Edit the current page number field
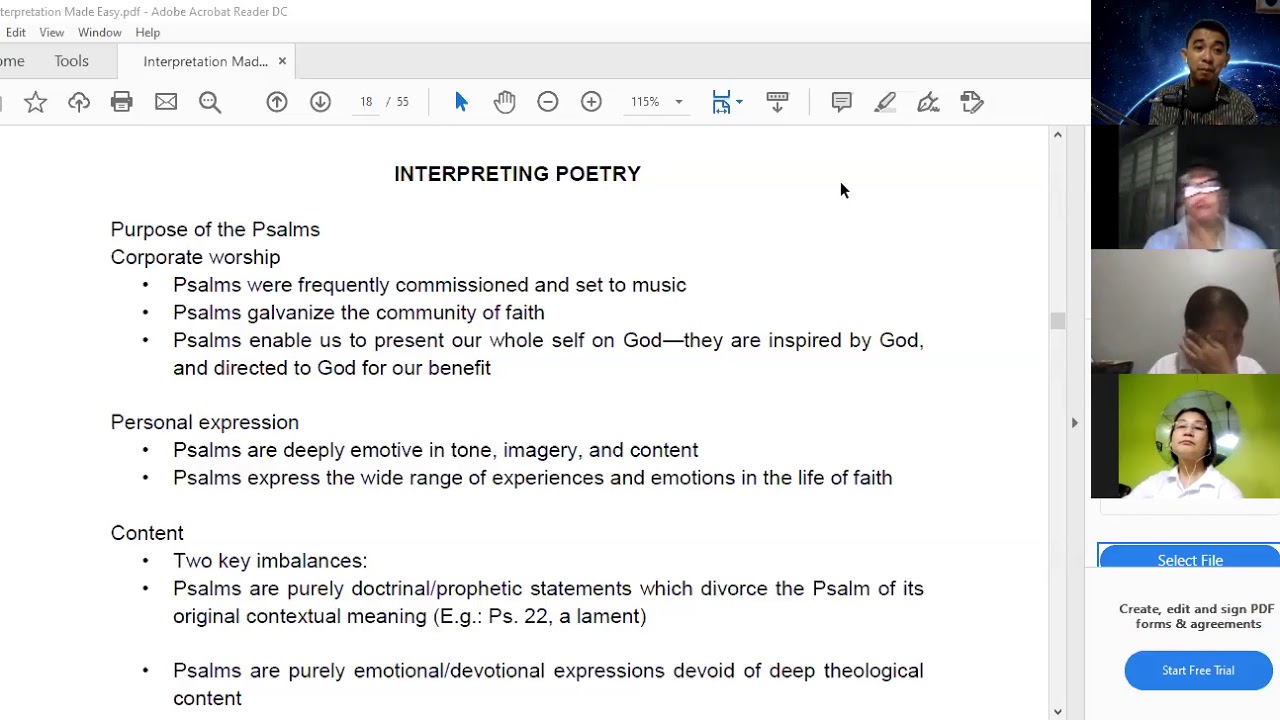The image size is (1280, 720). [366, 102]
